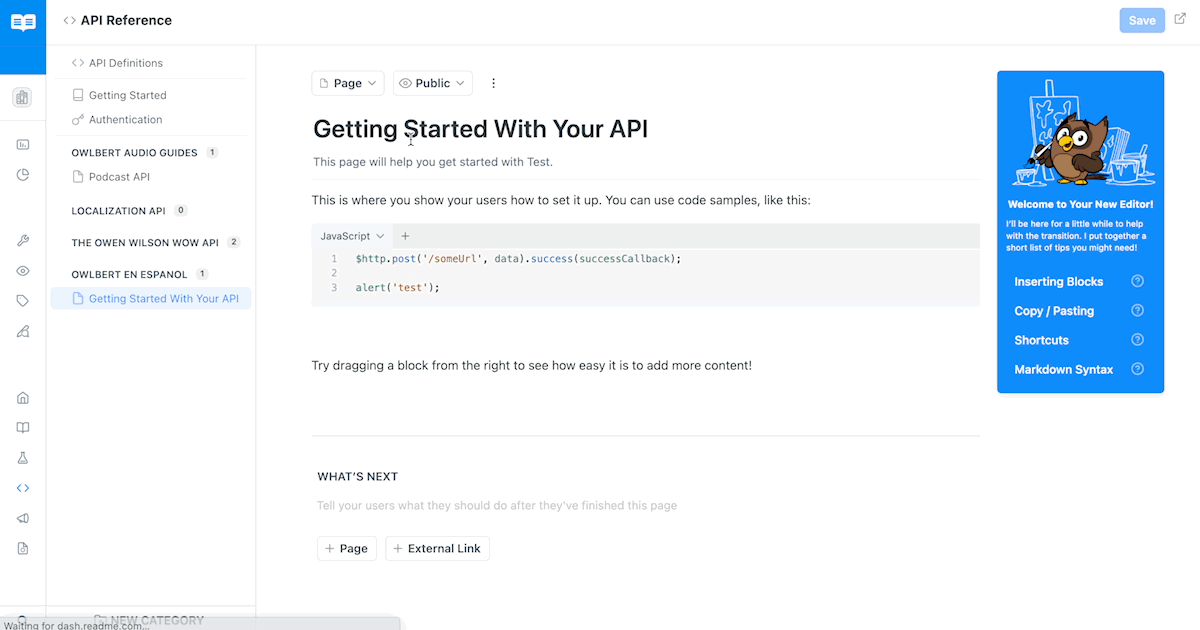Click paragraph 'Try dragging a block'
The image size is (1200, 630).
click(532, 365)
